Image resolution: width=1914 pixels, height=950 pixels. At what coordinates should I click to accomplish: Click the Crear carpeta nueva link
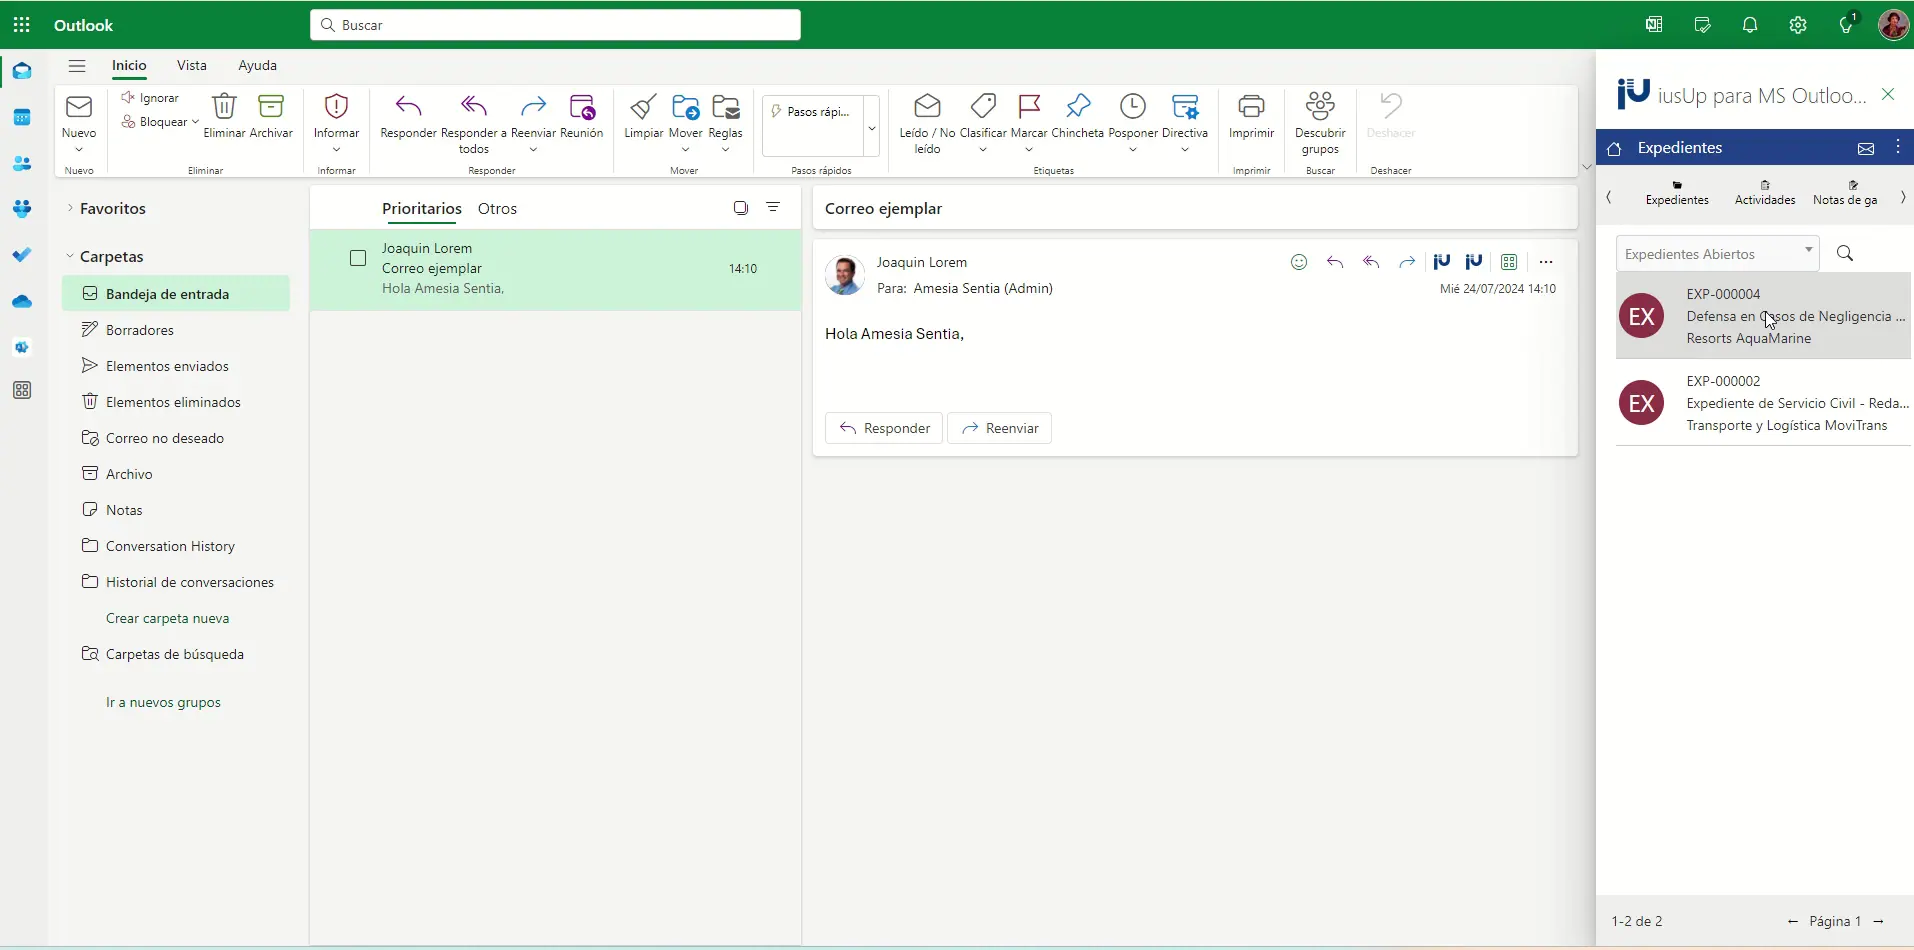(167, 618)
